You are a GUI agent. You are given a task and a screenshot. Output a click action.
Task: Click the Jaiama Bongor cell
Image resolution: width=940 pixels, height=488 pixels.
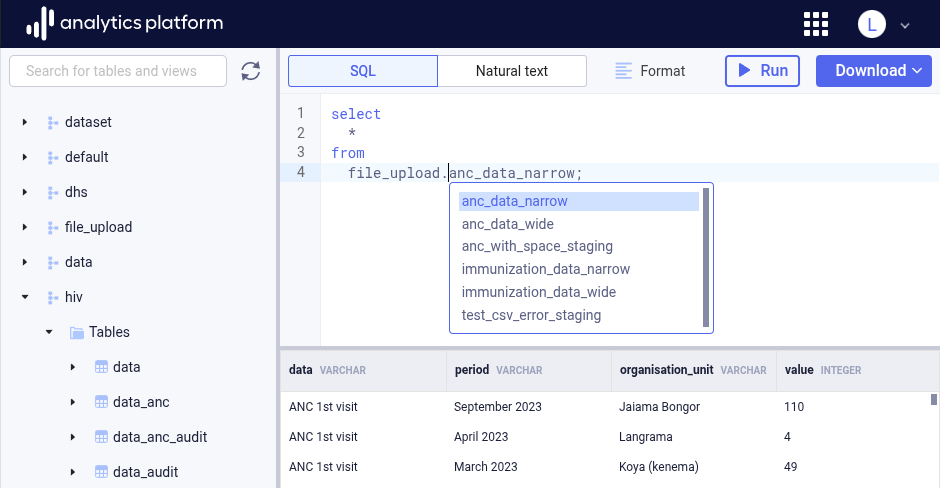(659, 406)
